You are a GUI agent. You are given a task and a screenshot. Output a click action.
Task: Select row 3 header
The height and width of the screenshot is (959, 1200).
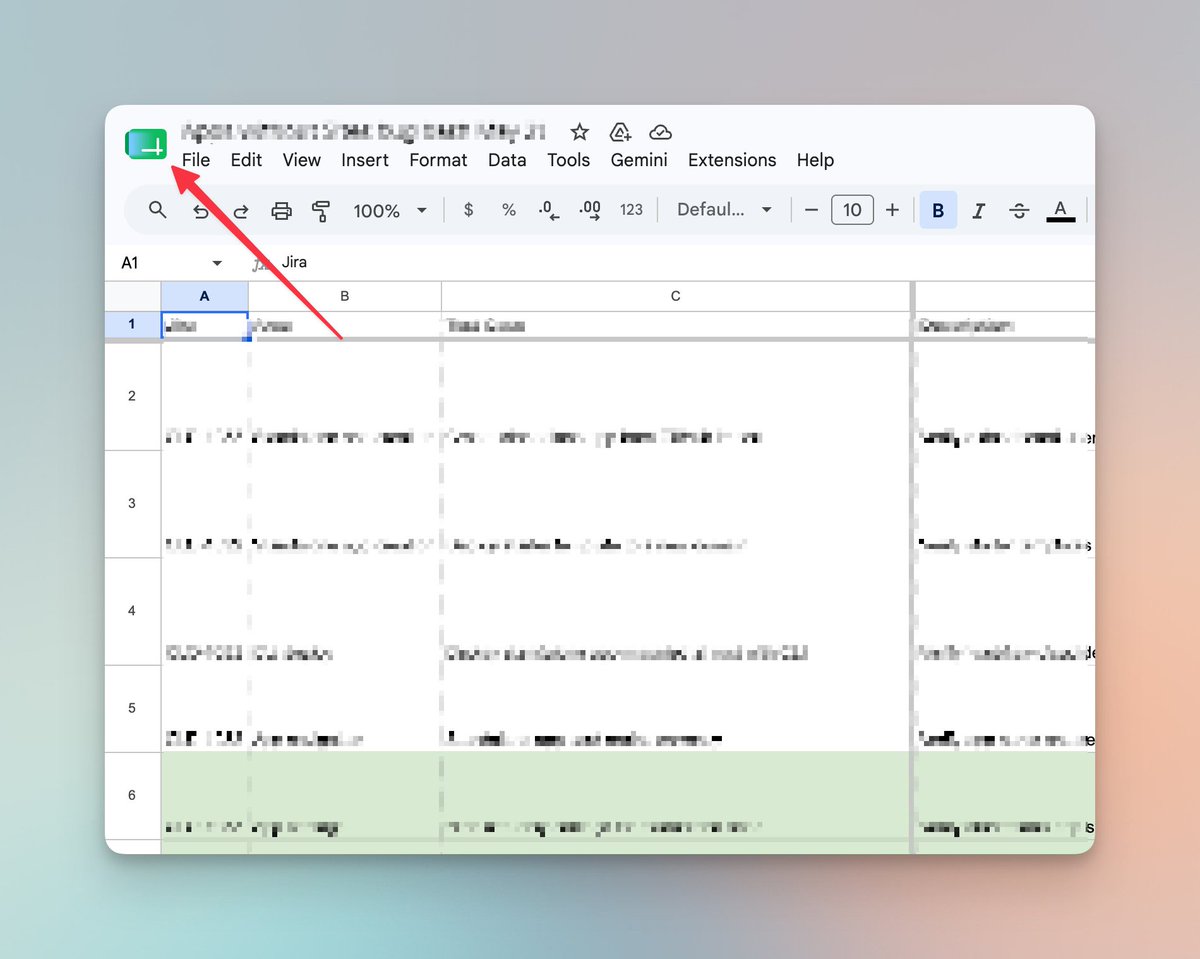132,504
